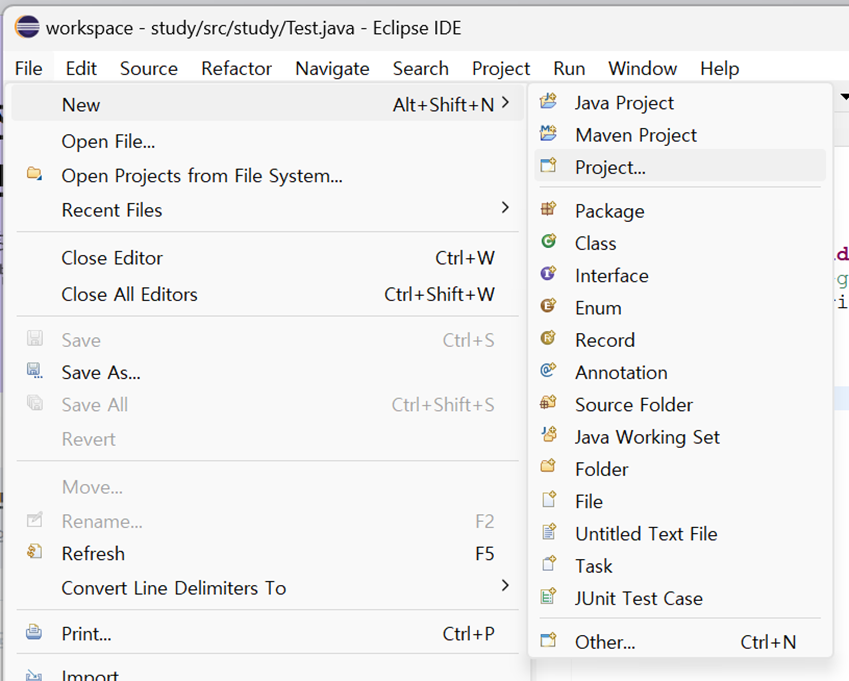Click the JUnit Test Case icon
Image resolution: width=849 pixels, height=681 pixels.
point(548,596)
